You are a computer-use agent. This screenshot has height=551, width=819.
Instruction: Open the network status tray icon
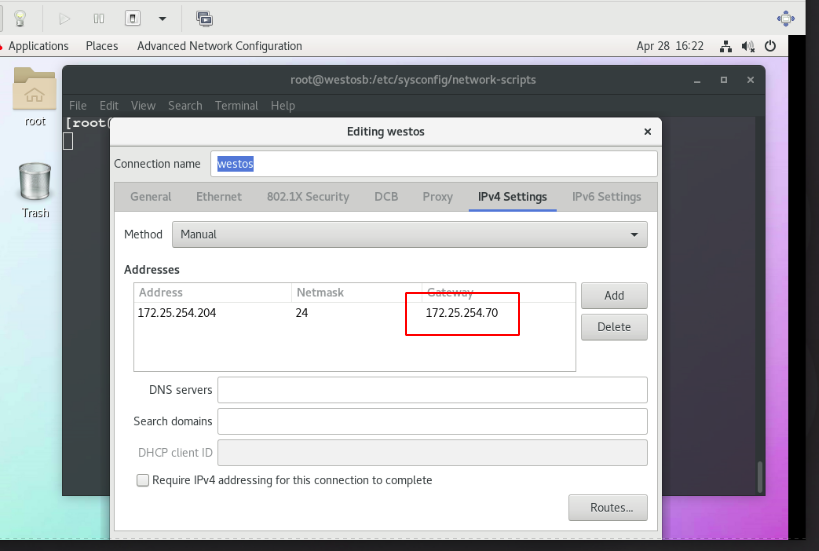726,46
